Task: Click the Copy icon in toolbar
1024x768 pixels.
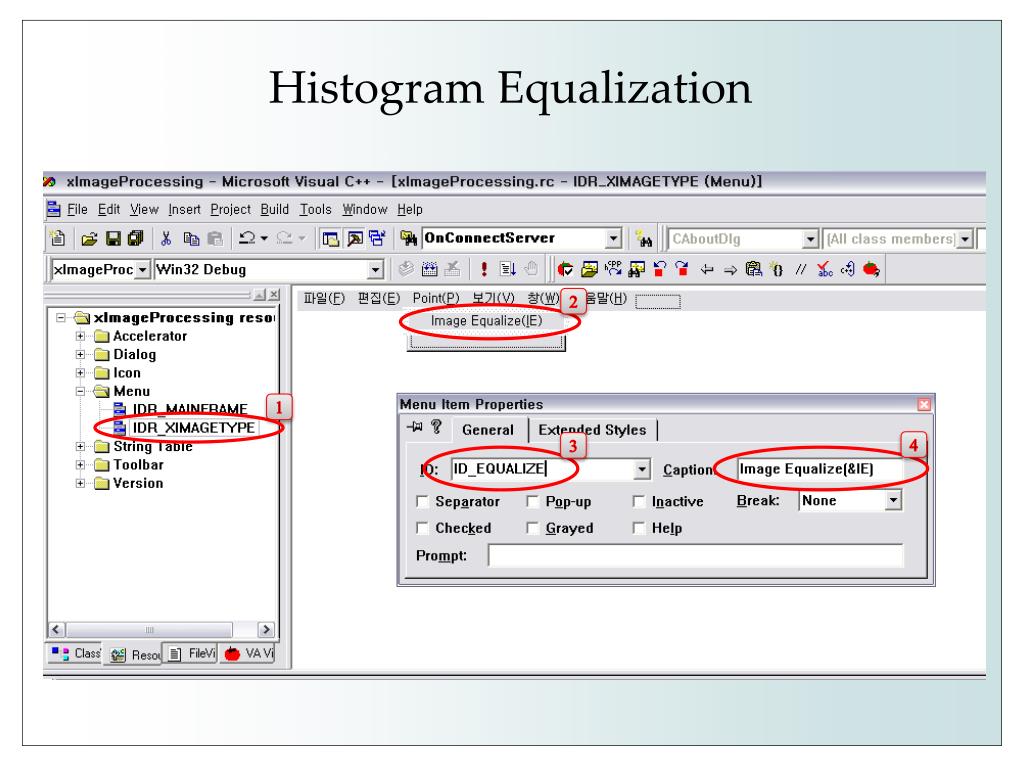Action: (191, 239)
